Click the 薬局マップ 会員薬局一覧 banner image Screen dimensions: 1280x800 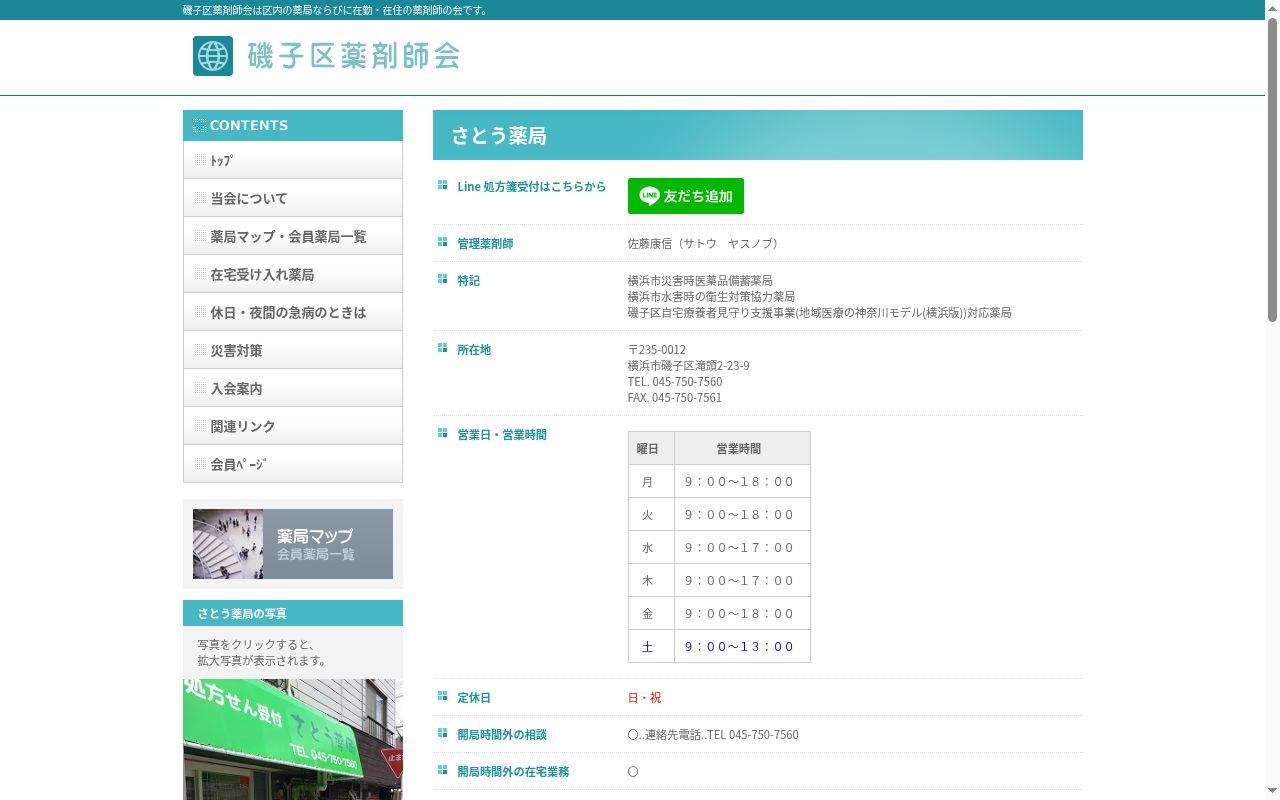(x=293, y=544)
